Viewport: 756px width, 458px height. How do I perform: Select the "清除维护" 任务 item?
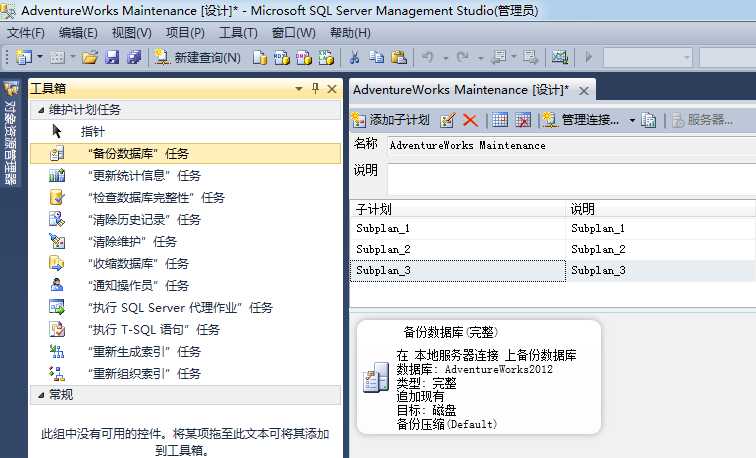pyautogui.click(x=185, y=242)
